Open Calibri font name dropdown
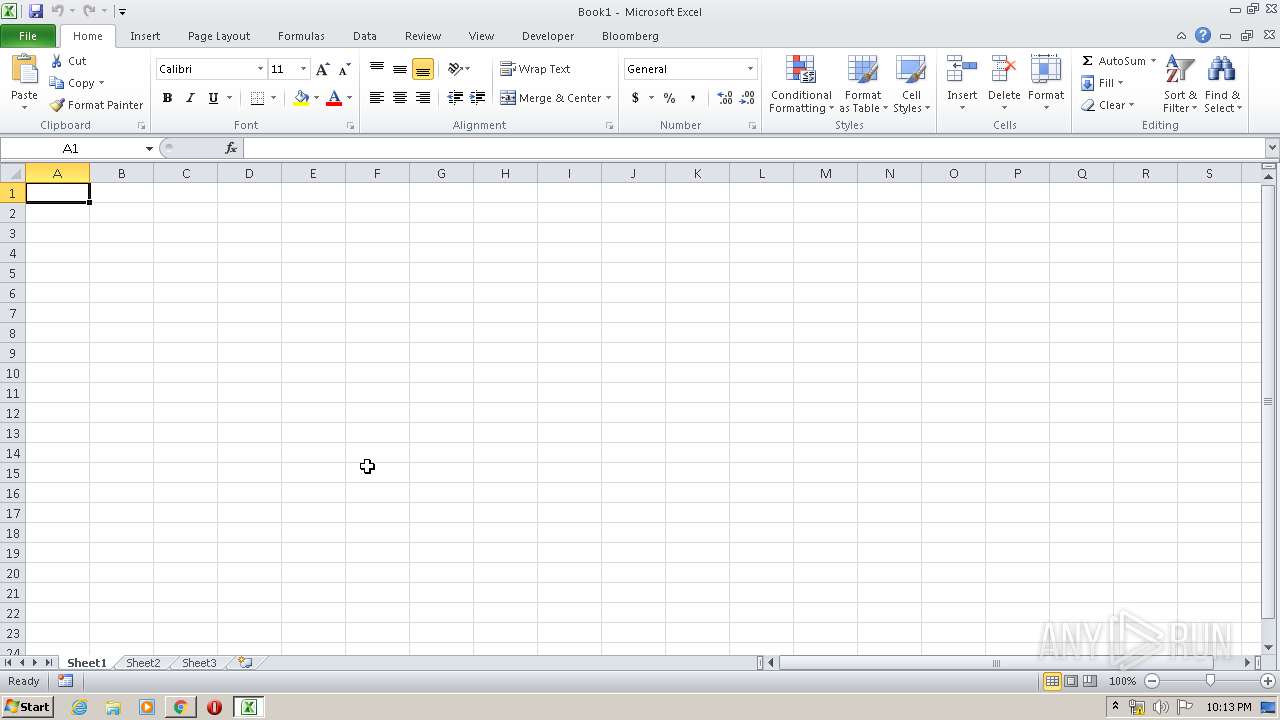This screenshot has width=1280, height=720. coord(260,69)
